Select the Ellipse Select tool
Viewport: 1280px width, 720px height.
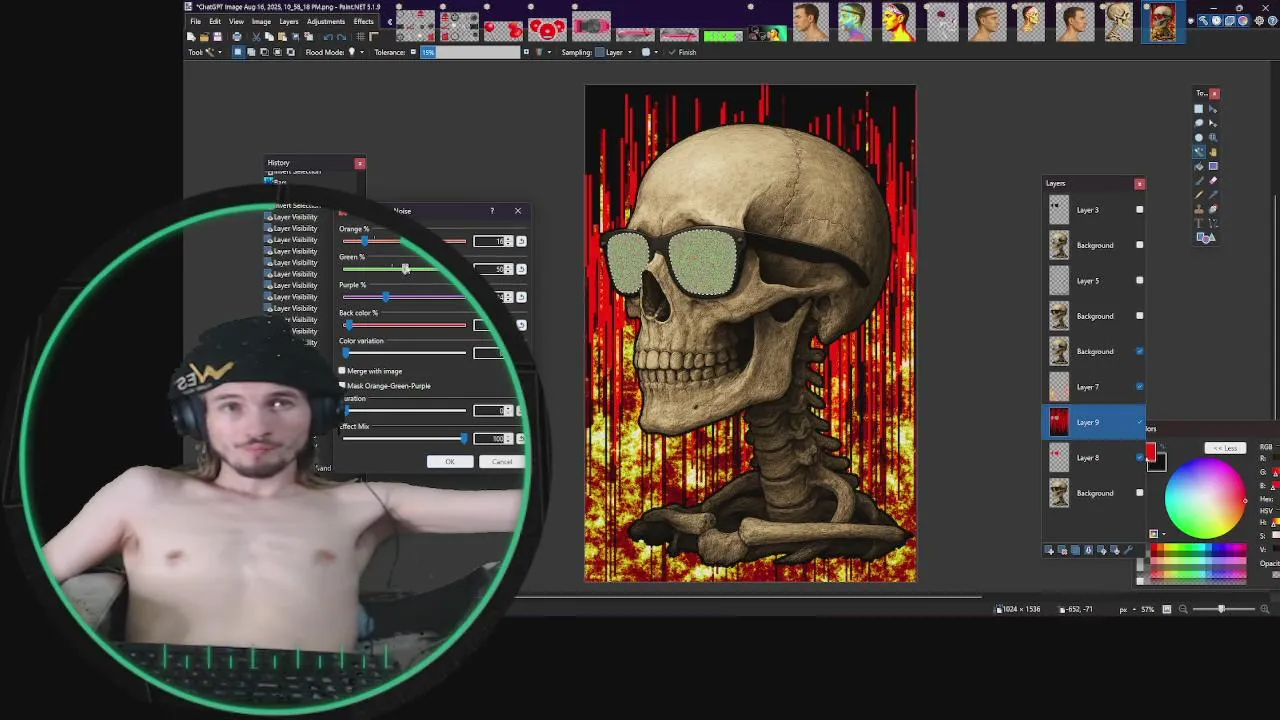[1199, 137]
